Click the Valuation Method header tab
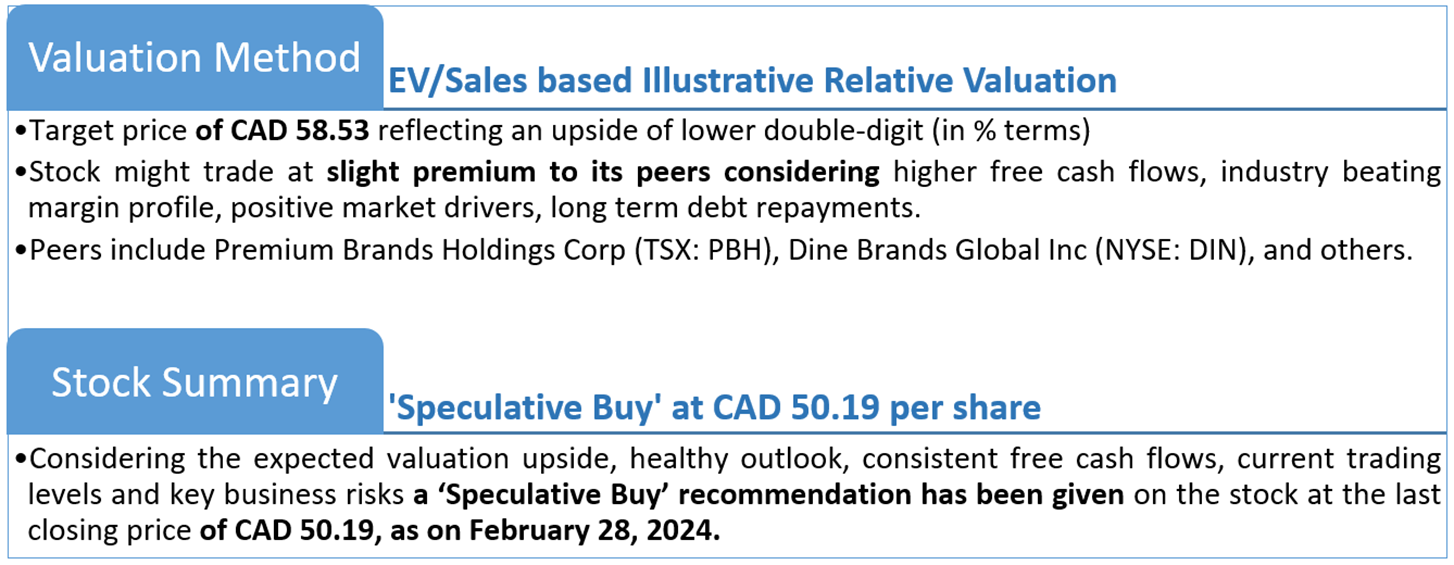This screenshot has width=1454, height=565. pyautogui.click(x=194, y=57)
